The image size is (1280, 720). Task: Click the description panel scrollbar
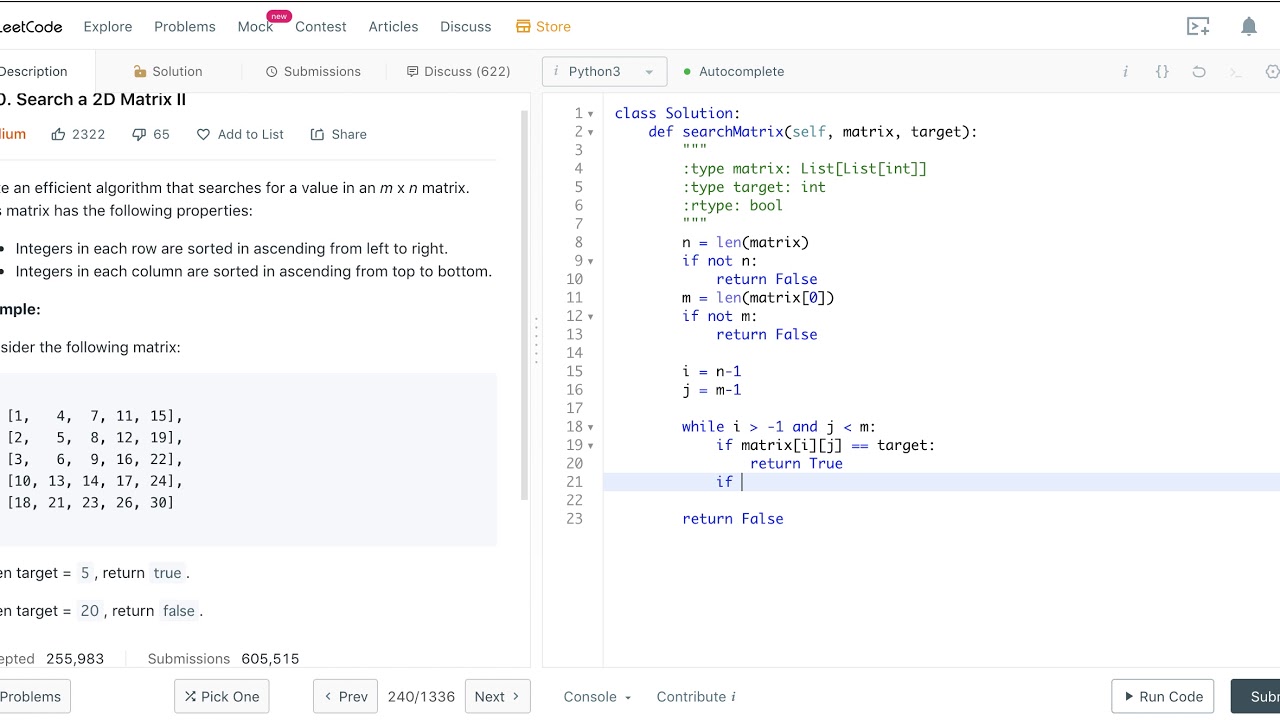524,305
